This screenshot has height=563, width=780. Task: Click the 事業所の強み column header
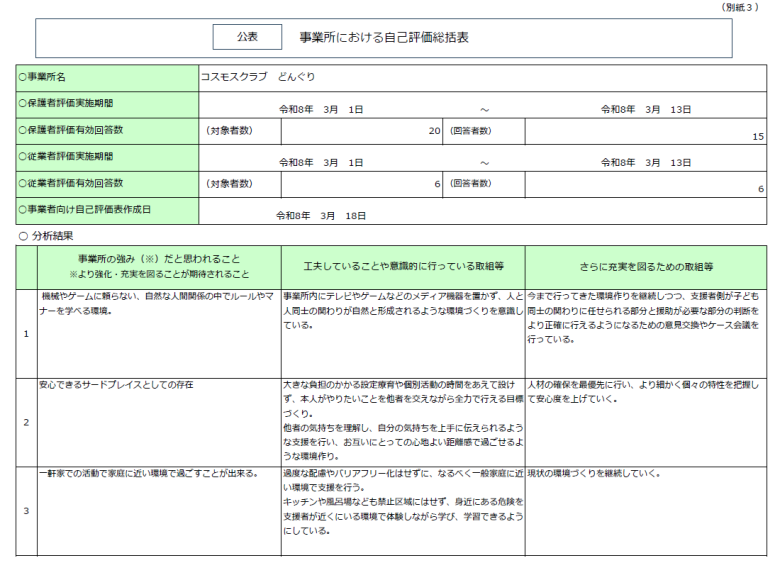(159, 266)
